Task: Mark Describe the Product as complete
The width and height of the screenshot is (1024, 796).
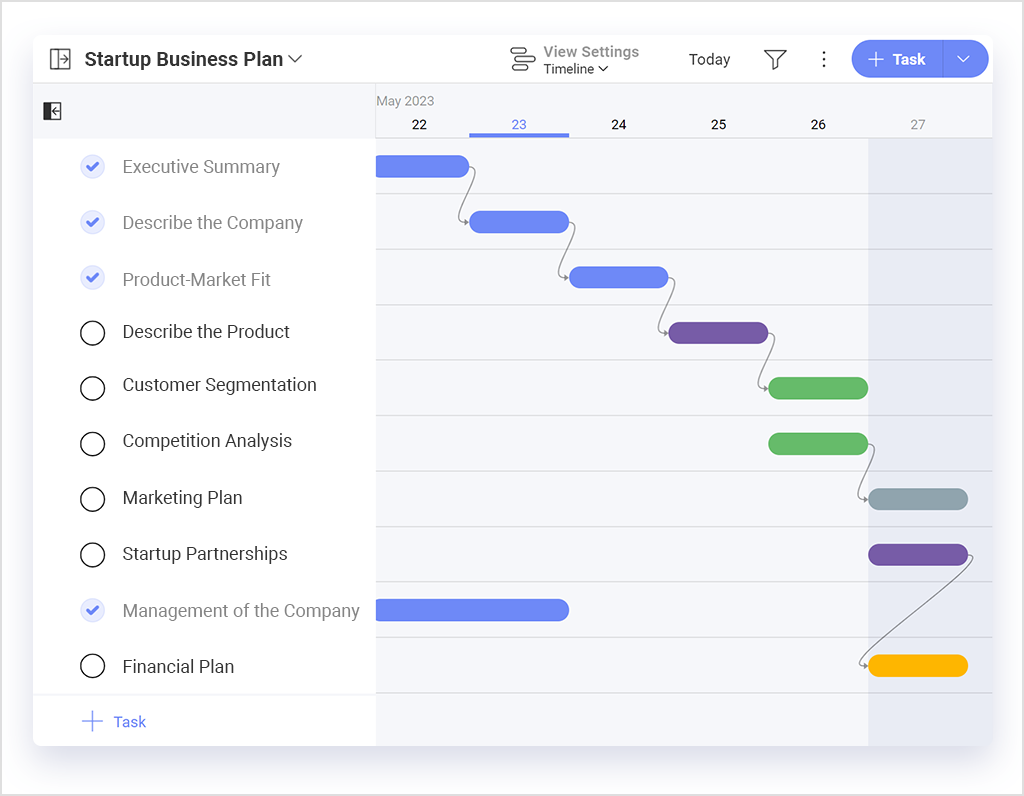Action: (92, 332)
